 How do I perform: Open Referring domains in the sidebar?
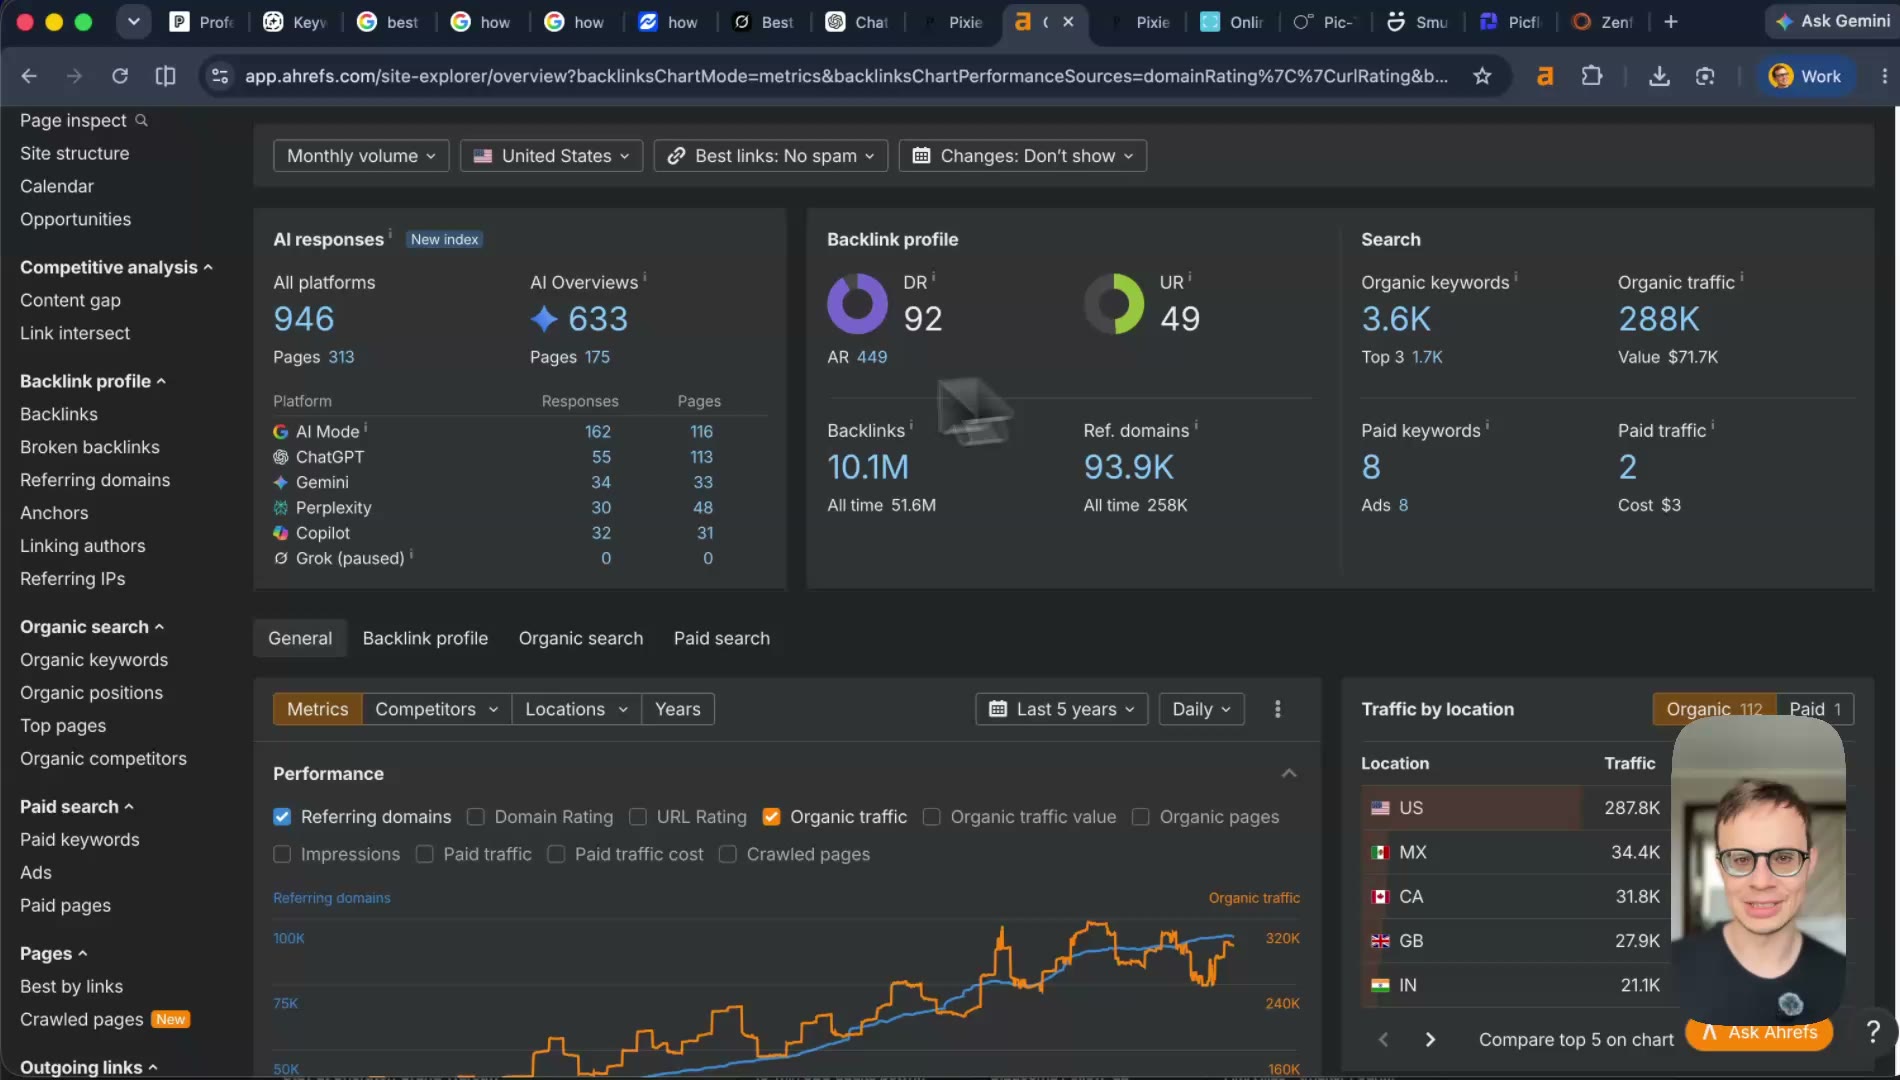95,480
